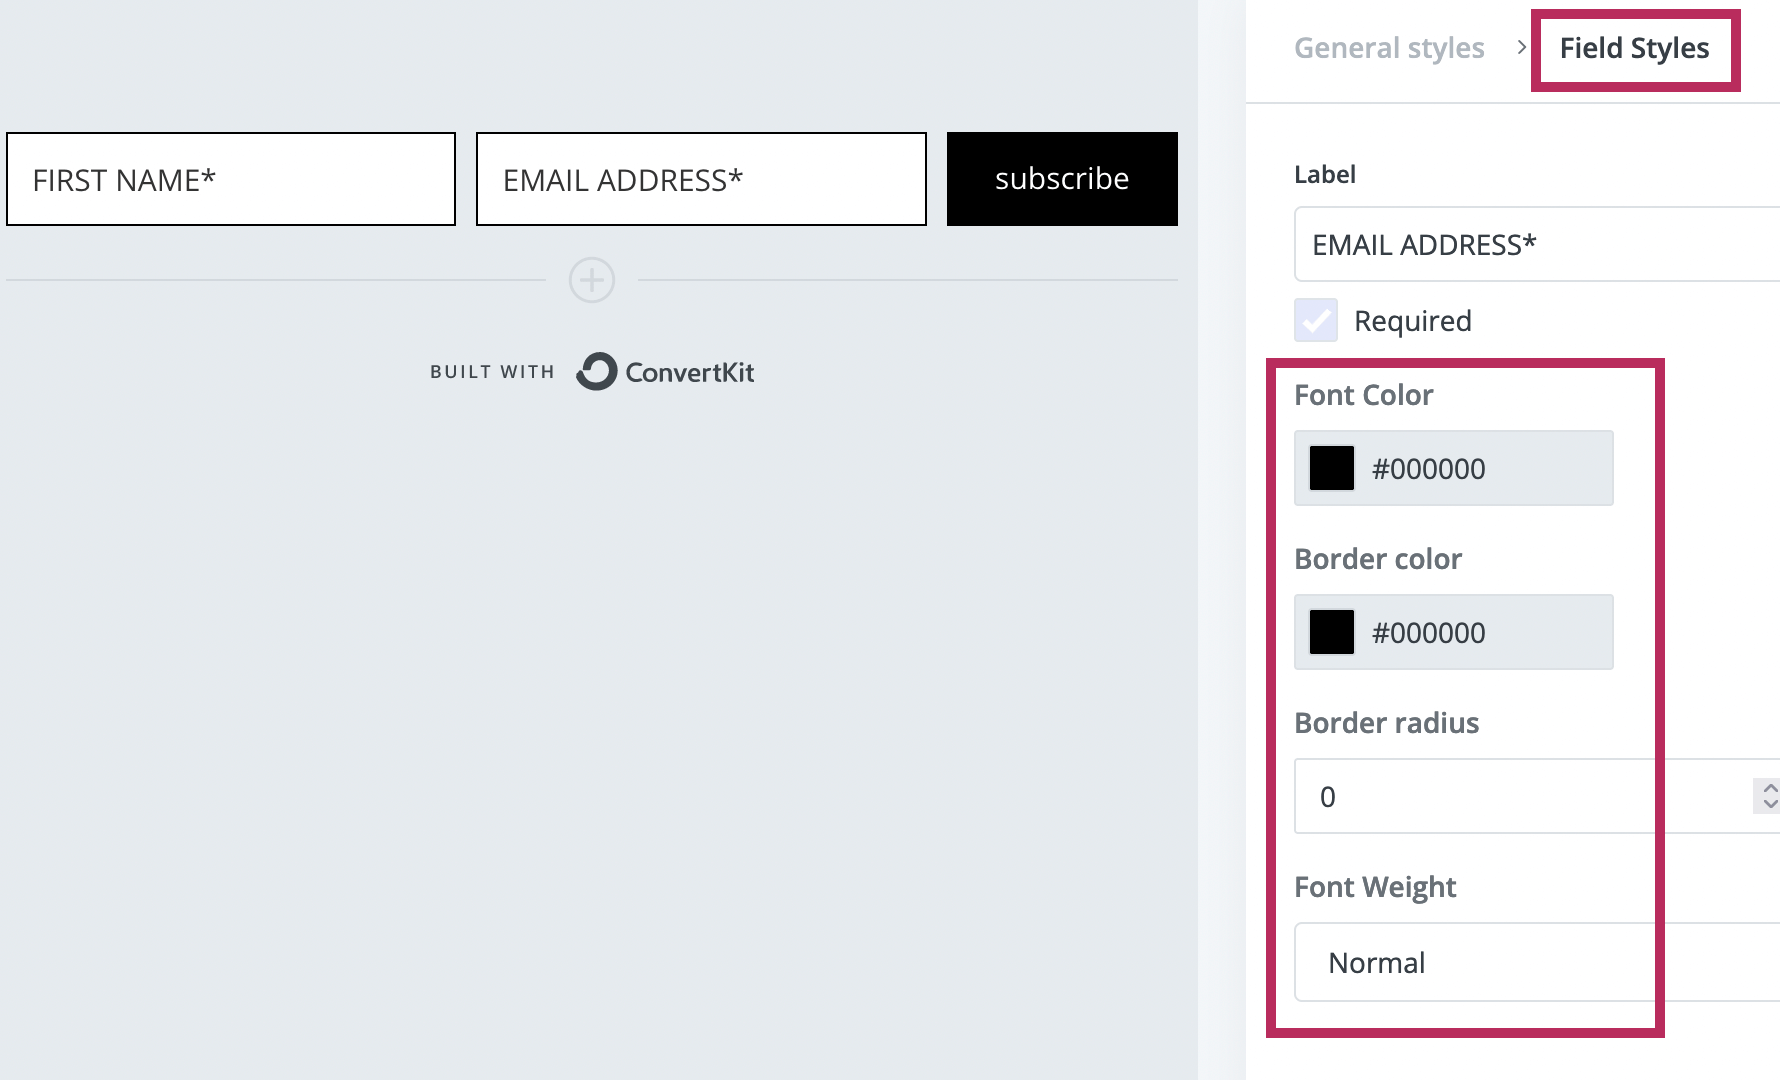Click the Required label text

pyautogui.click(x=1412, y=321)
